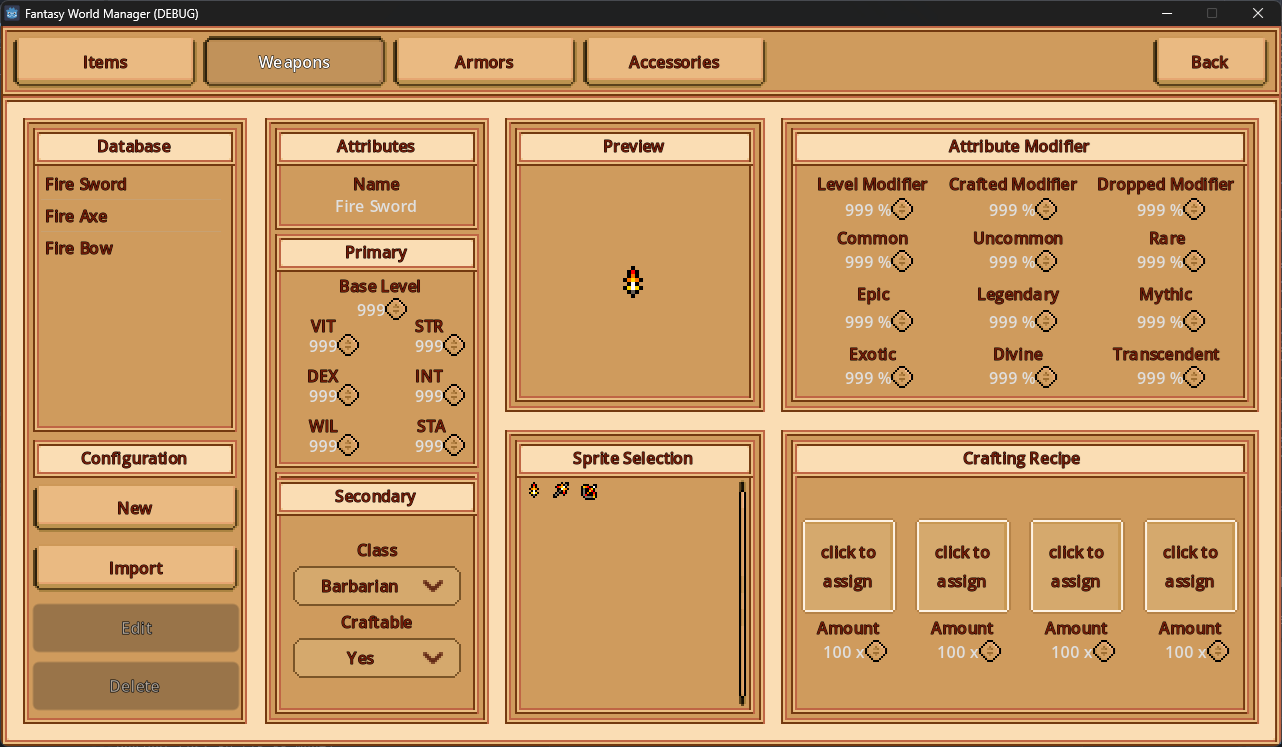Pick the fire axe sprite icon

[x=561, y=490]
